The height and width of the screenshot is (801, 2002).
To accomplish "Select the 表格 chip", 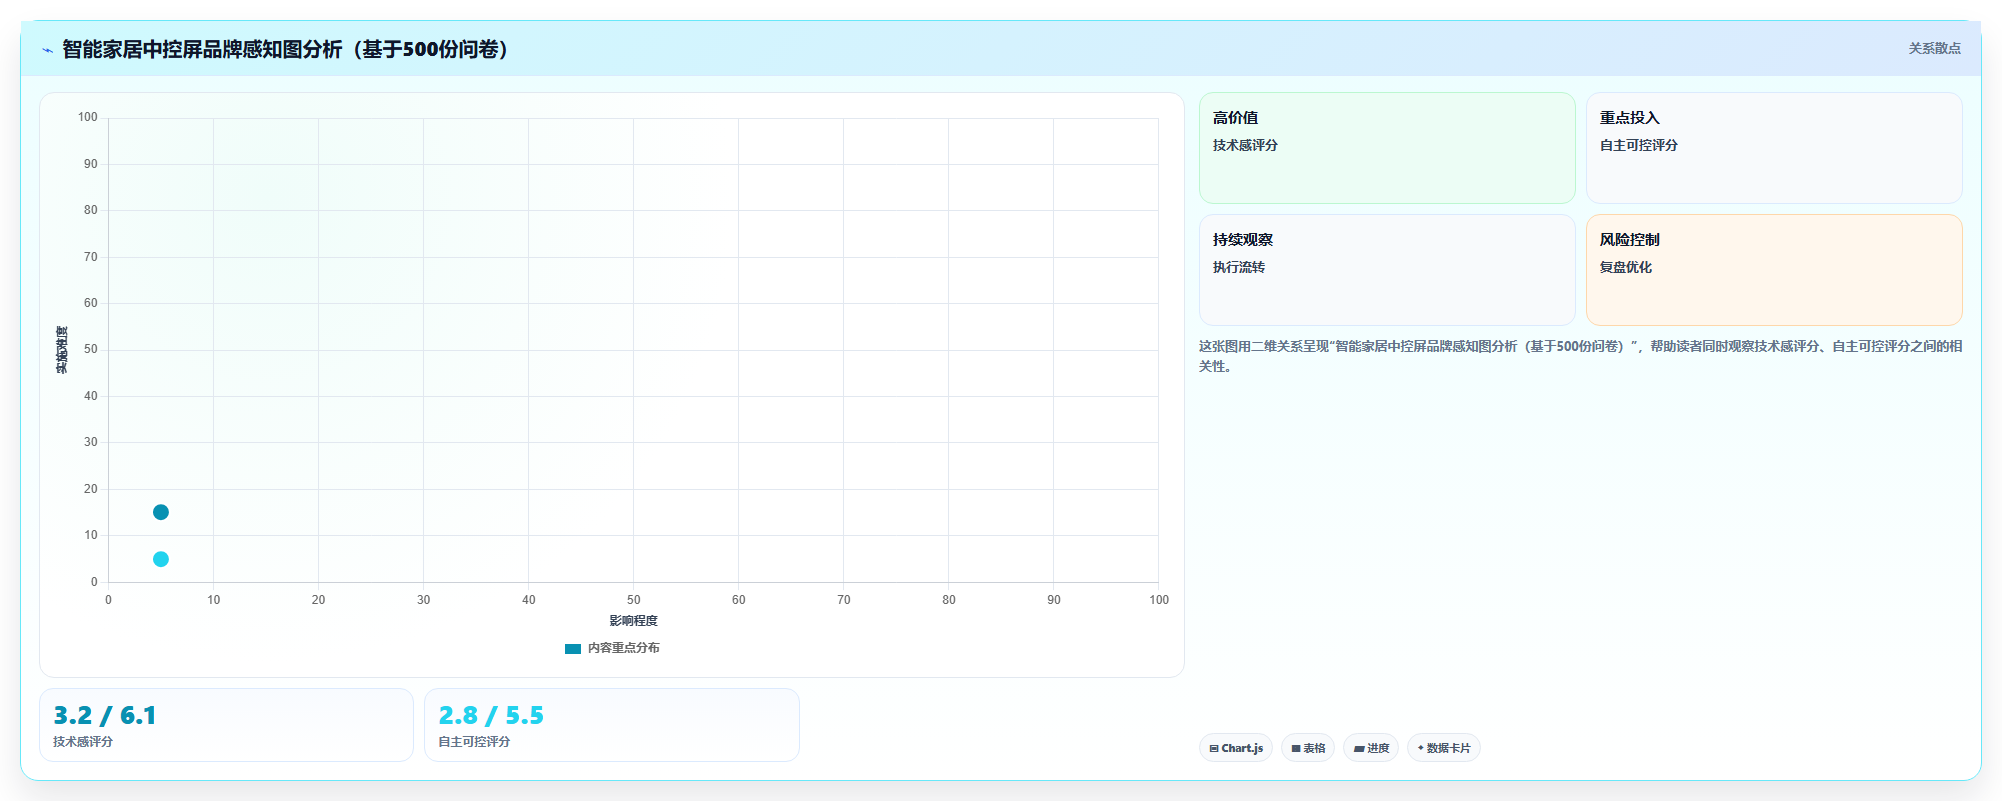I will (x=1307, y=748).
